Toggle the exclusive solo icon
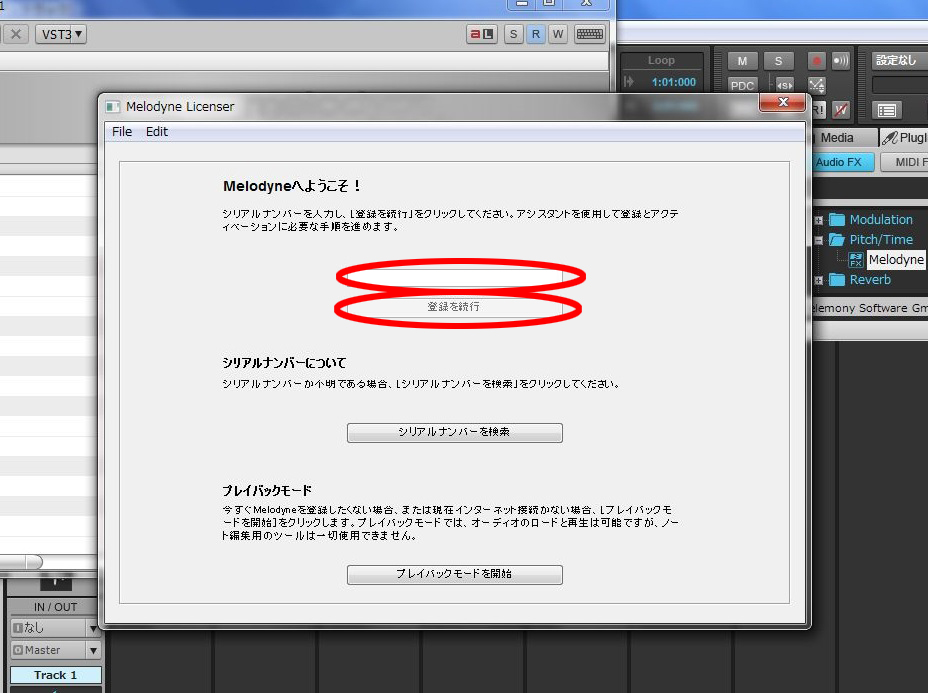This screenshot has width=928, height=693. click(x=784, y=85)
